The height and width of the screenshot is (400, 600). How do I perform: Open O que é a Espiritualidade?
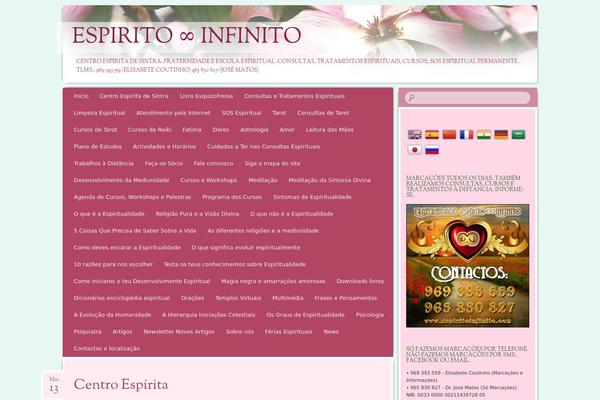(109, 214)
